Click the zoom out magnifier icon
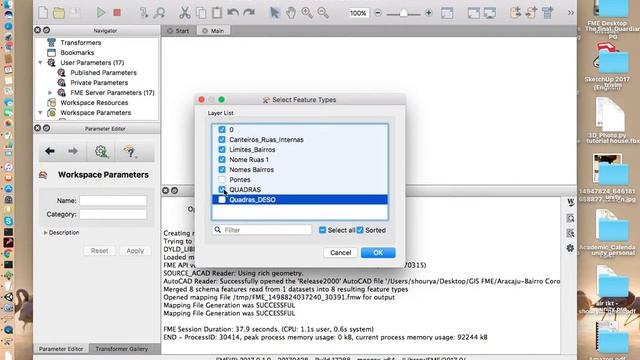 coord(323,13)
